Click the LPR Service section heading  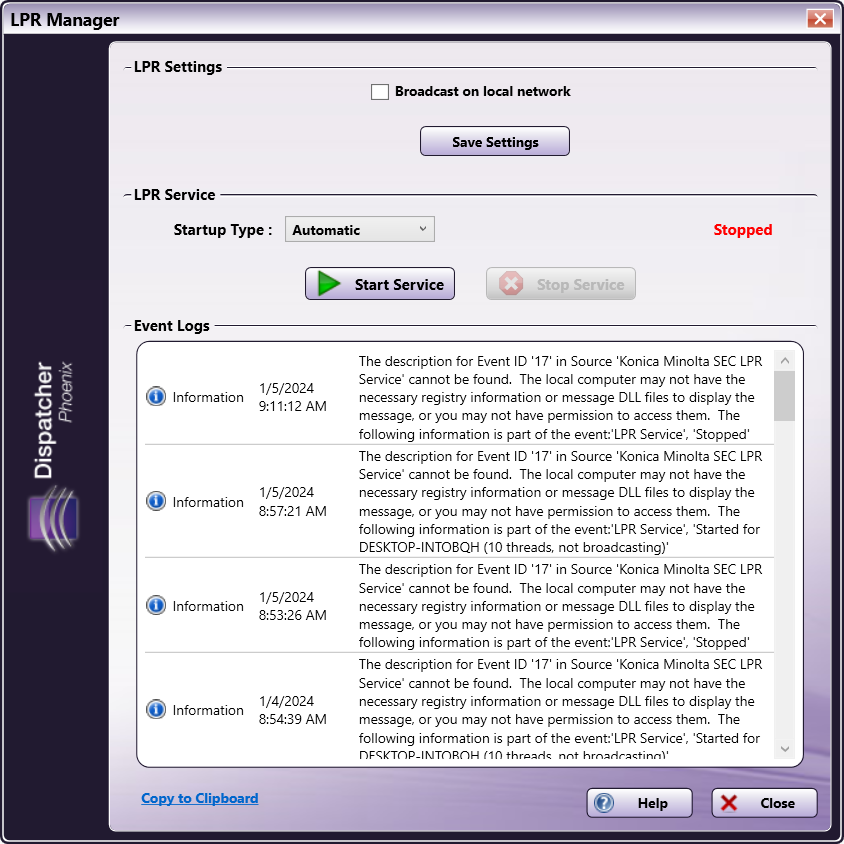(174, 195)
